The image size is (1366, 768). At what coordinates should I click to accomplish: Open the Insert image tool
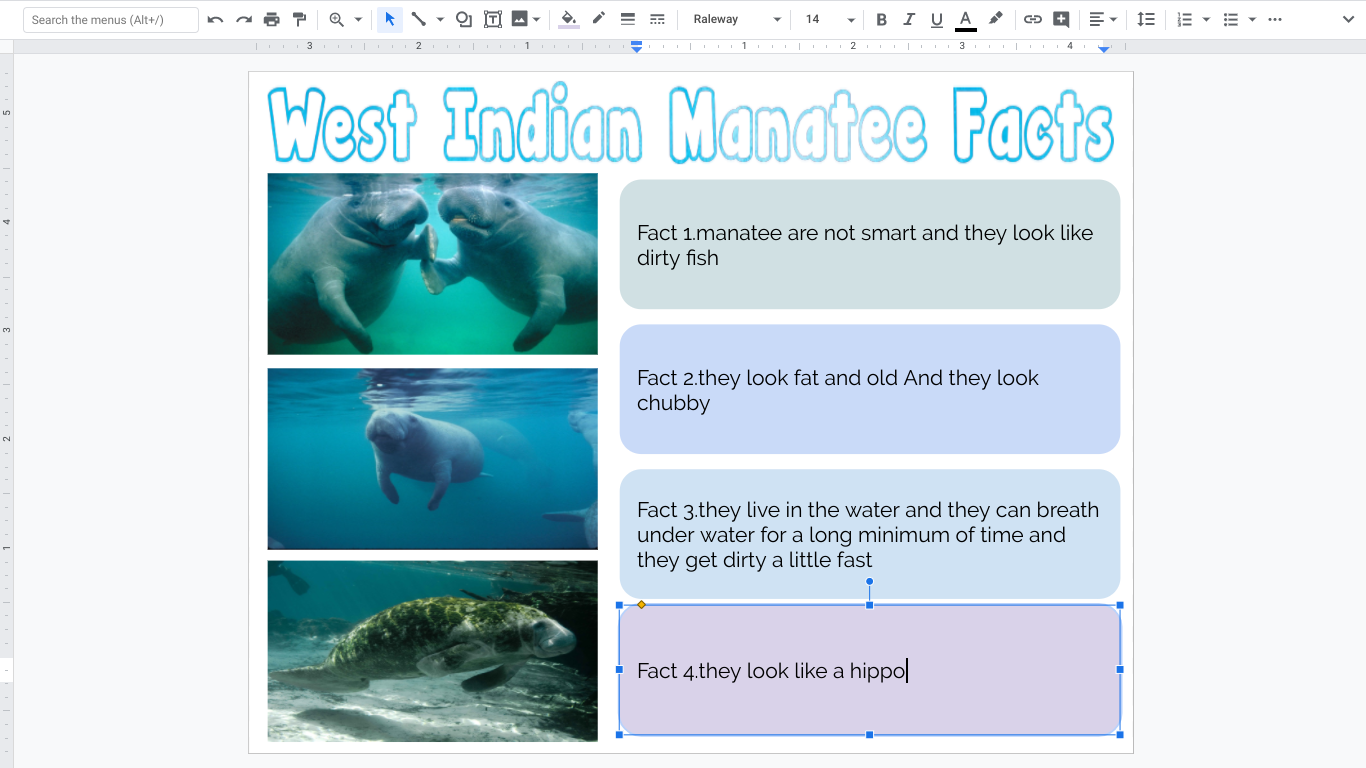521,19
